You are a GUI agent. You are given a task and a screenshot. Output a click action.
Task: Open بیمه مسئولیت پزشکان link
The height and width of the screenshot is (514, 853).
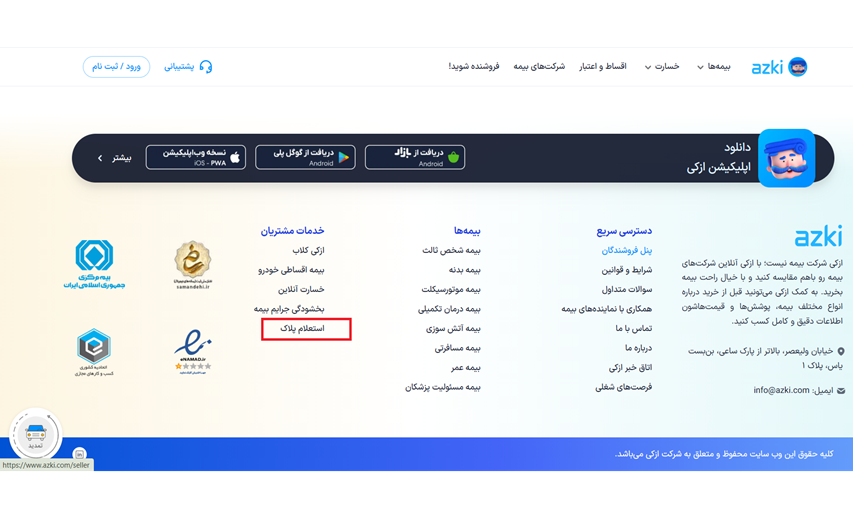(x=443, y=387)
